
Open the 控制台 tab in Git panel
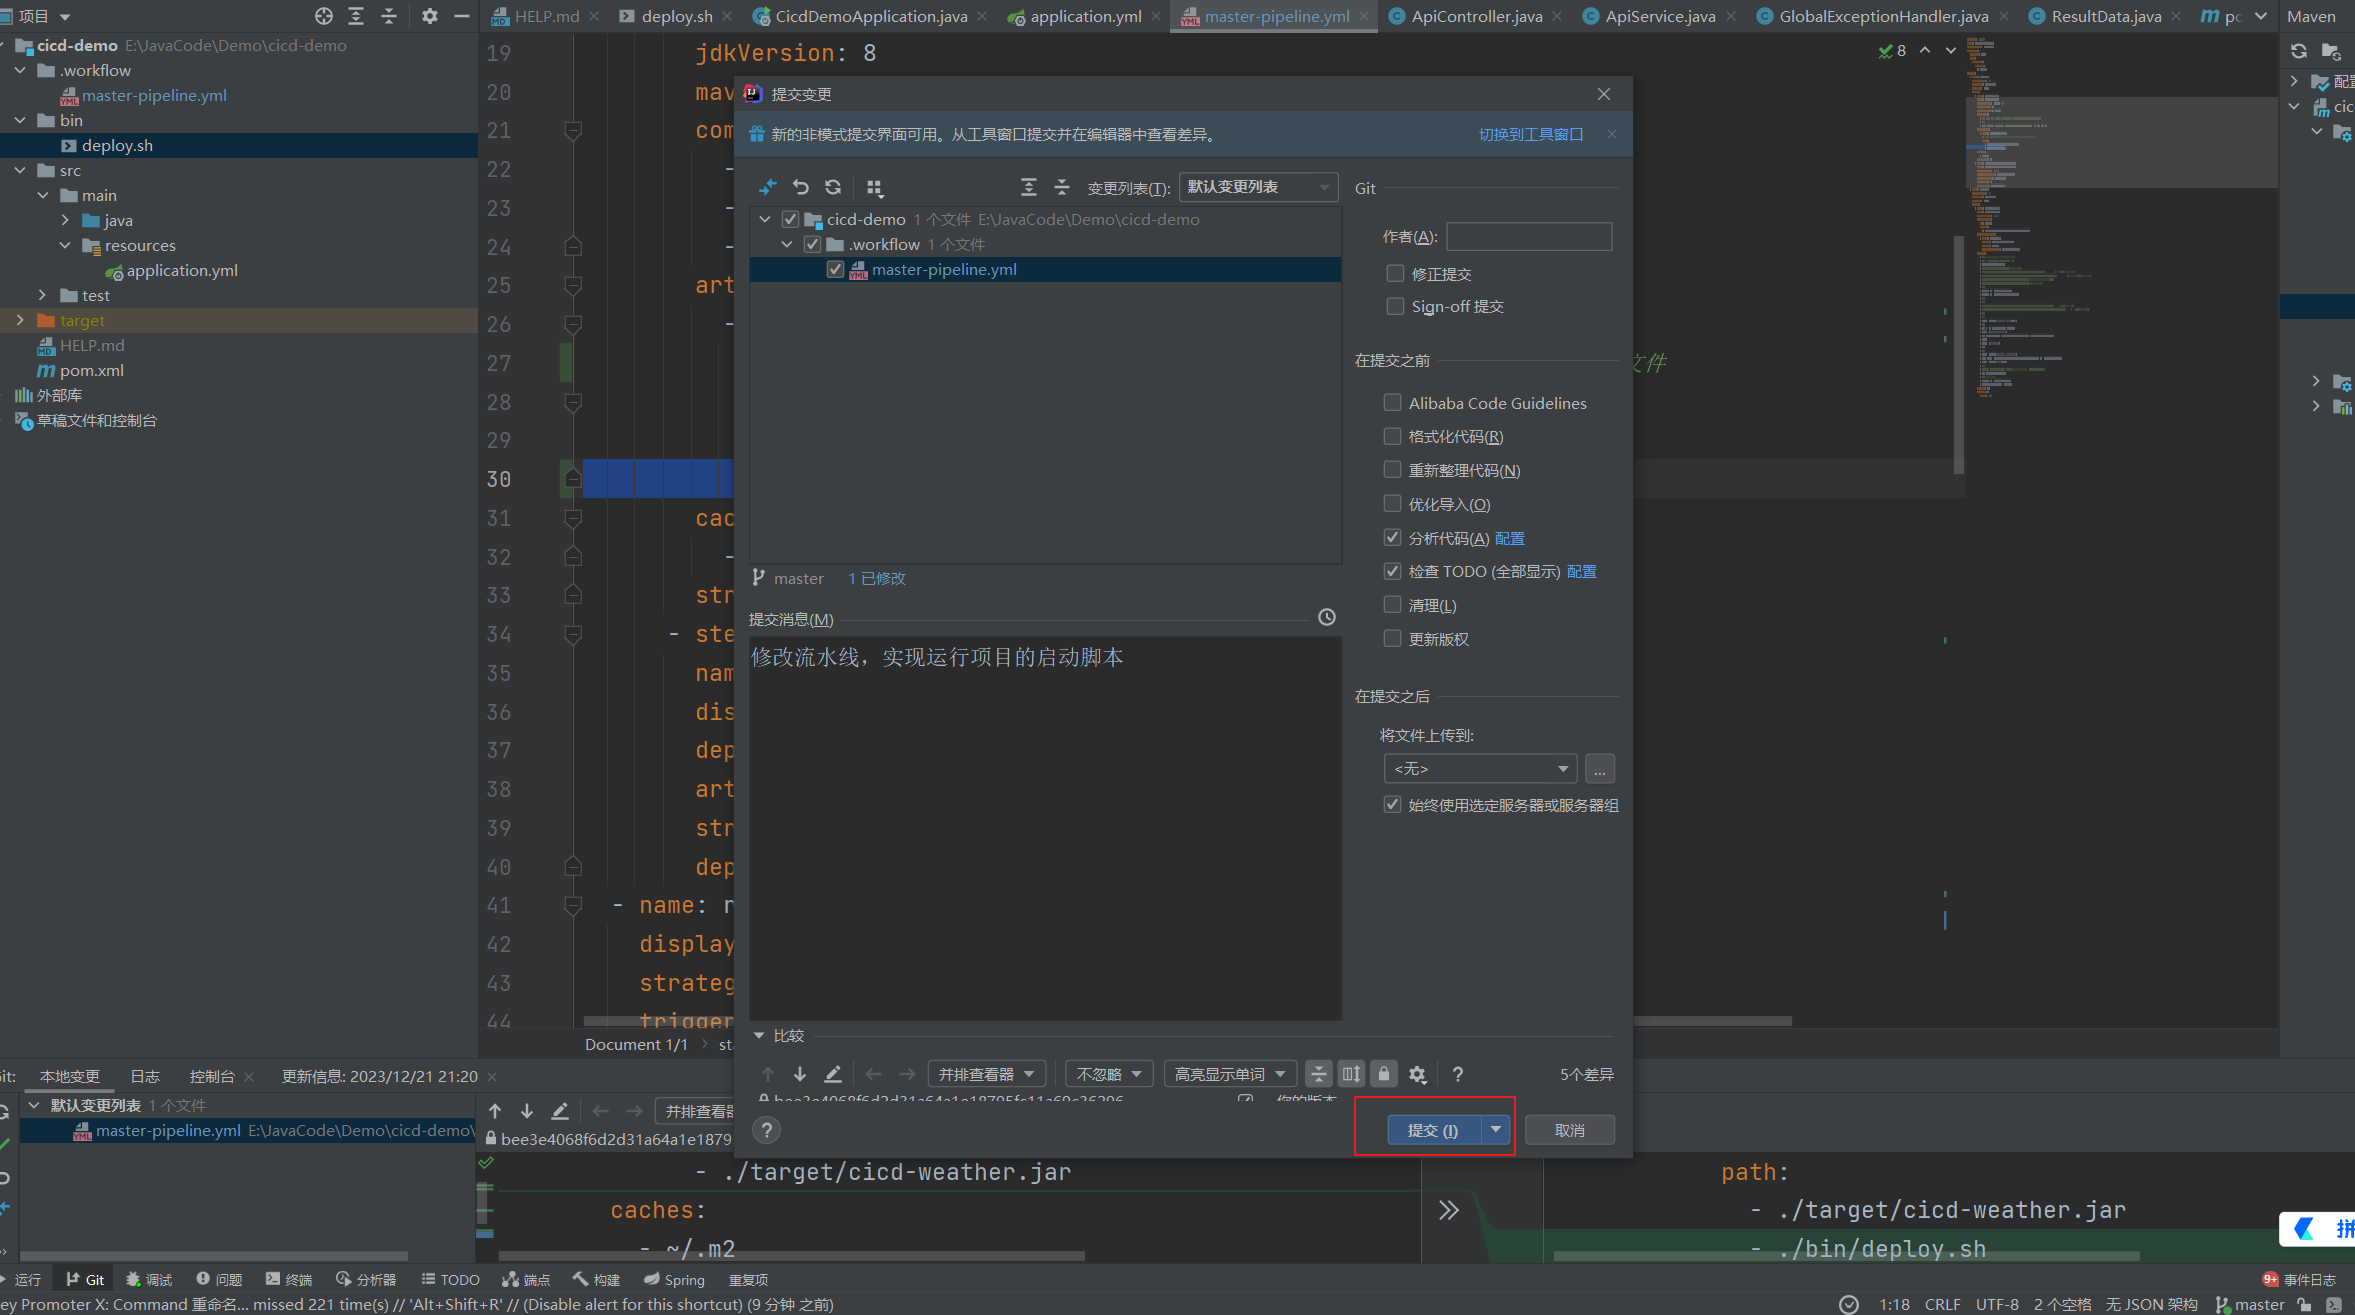pos(212,1076)
